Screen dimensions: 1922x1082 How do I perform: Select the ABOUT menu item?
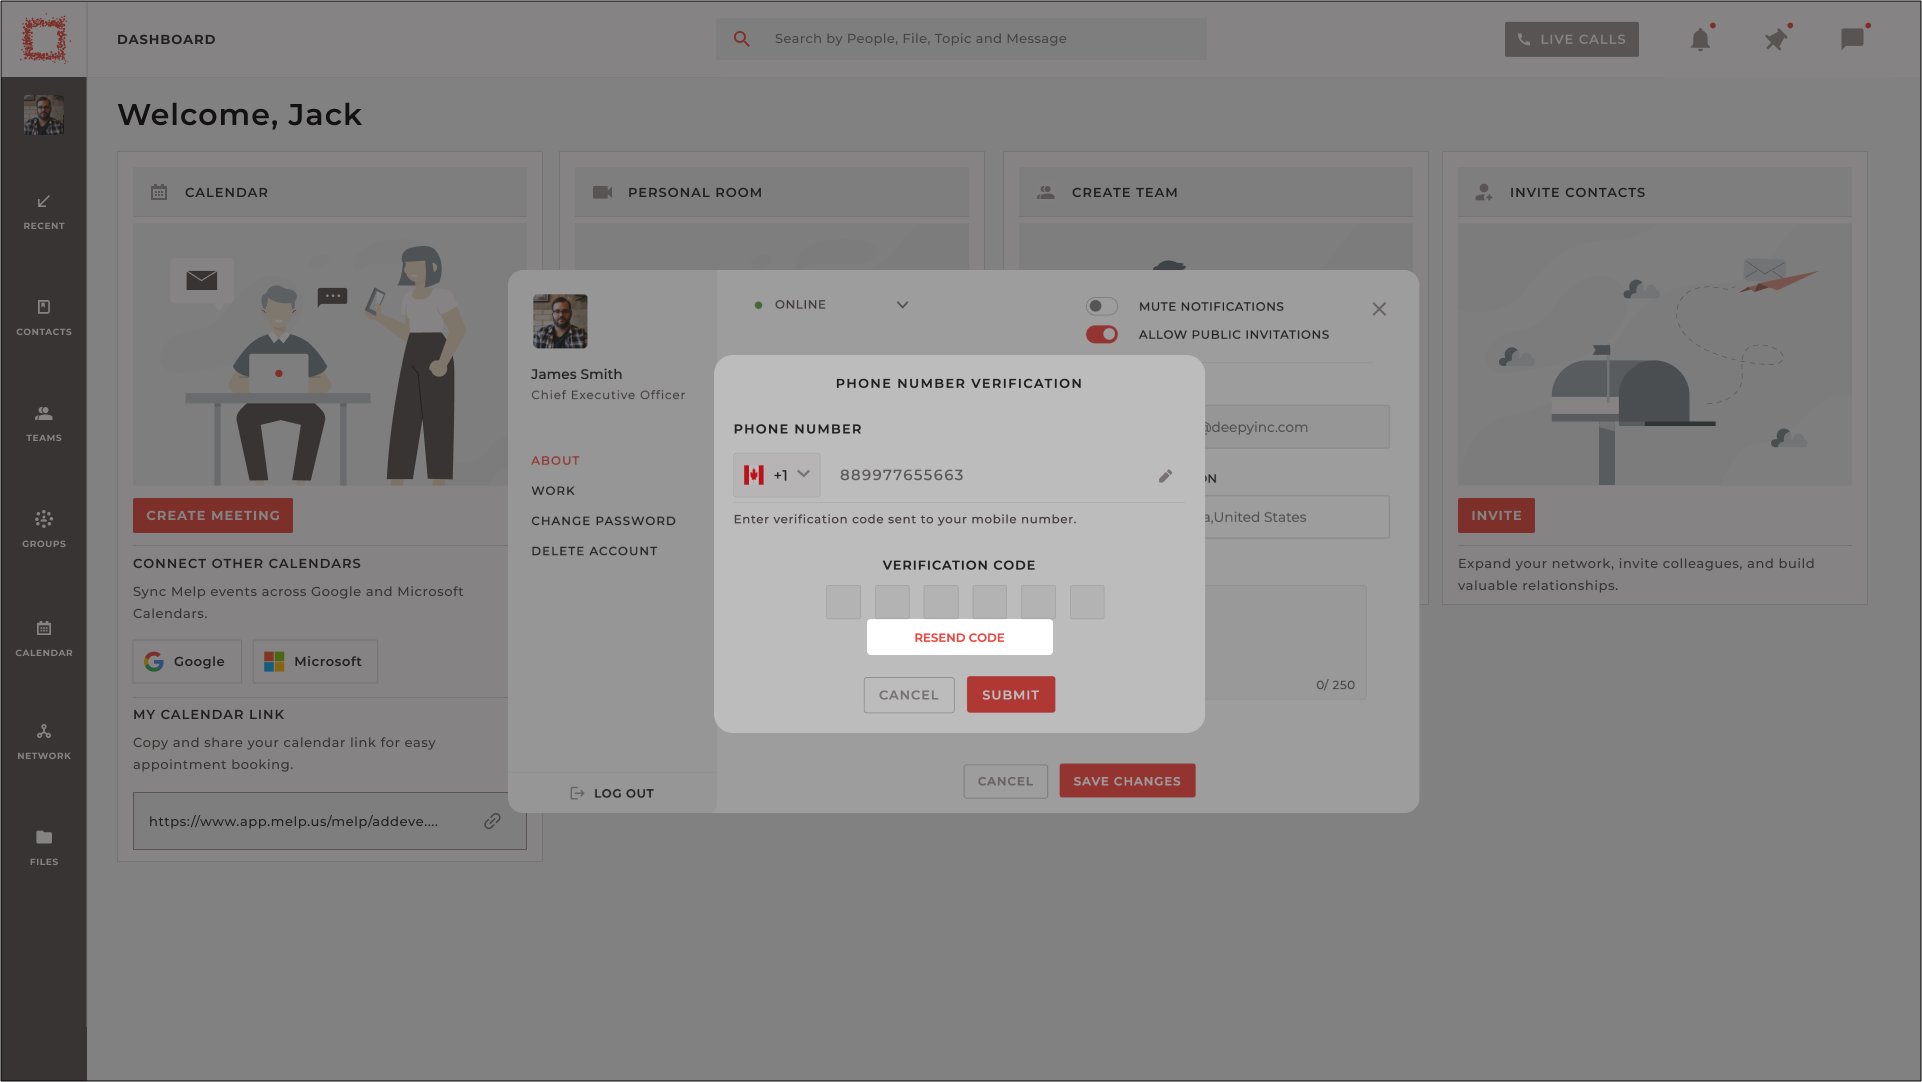(x=554, y=461)
